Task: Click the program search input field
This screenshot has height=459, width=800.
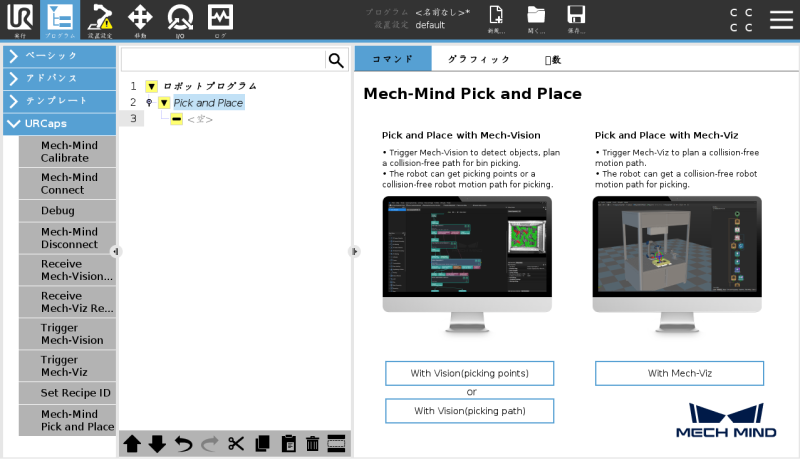Action: click(223, 60)
